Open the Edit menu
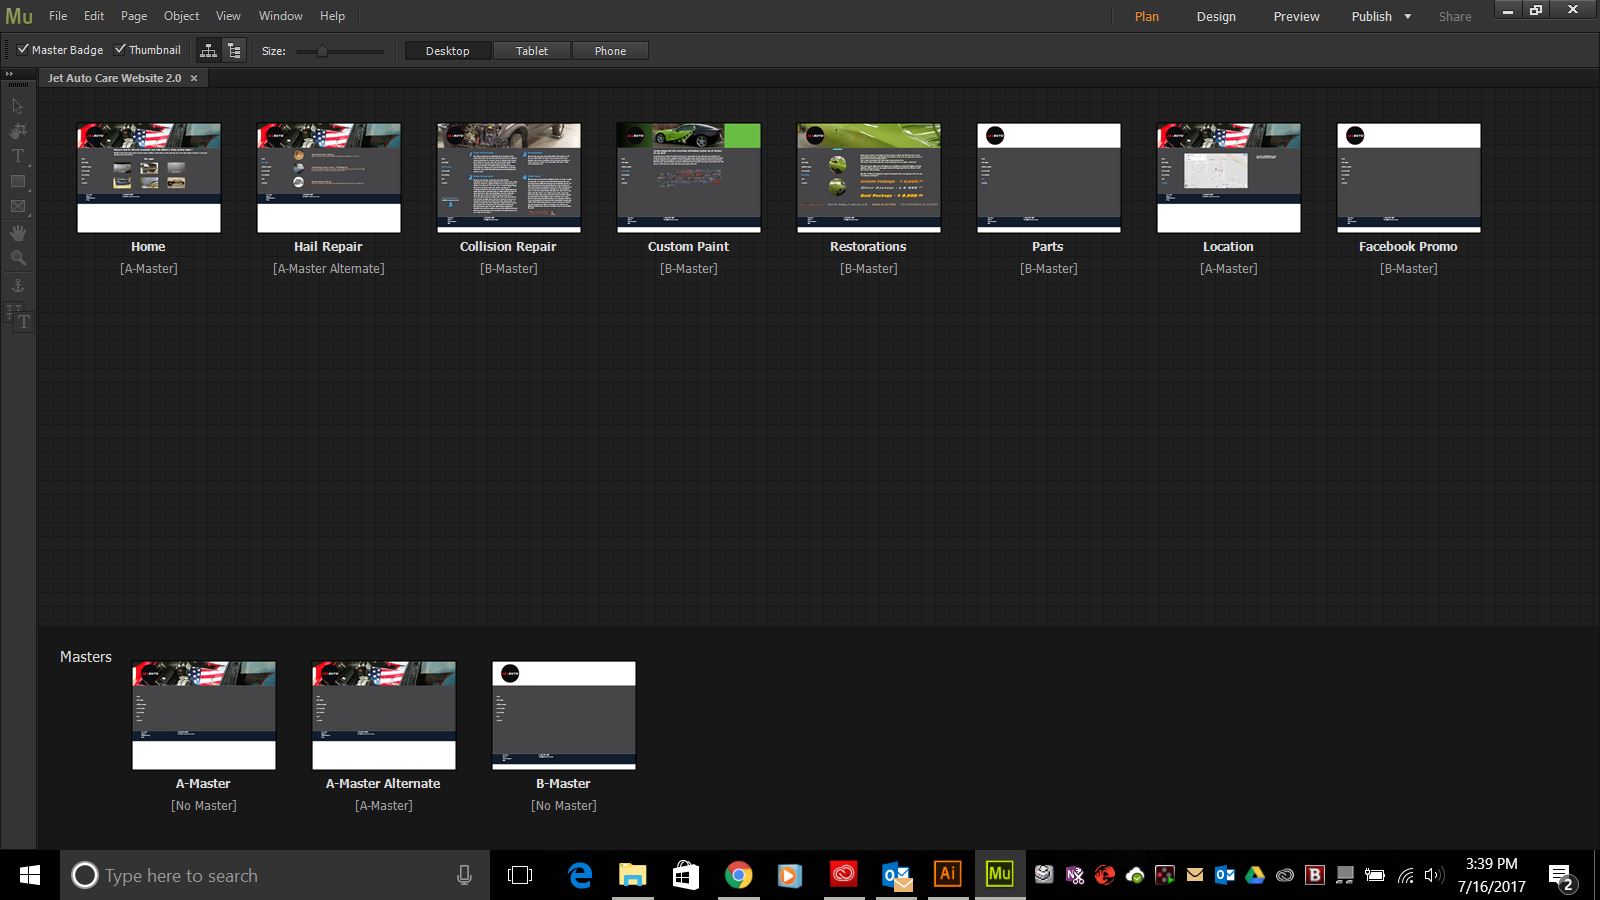The height and width of the screenshot is (900, 1600). point(94,16)
